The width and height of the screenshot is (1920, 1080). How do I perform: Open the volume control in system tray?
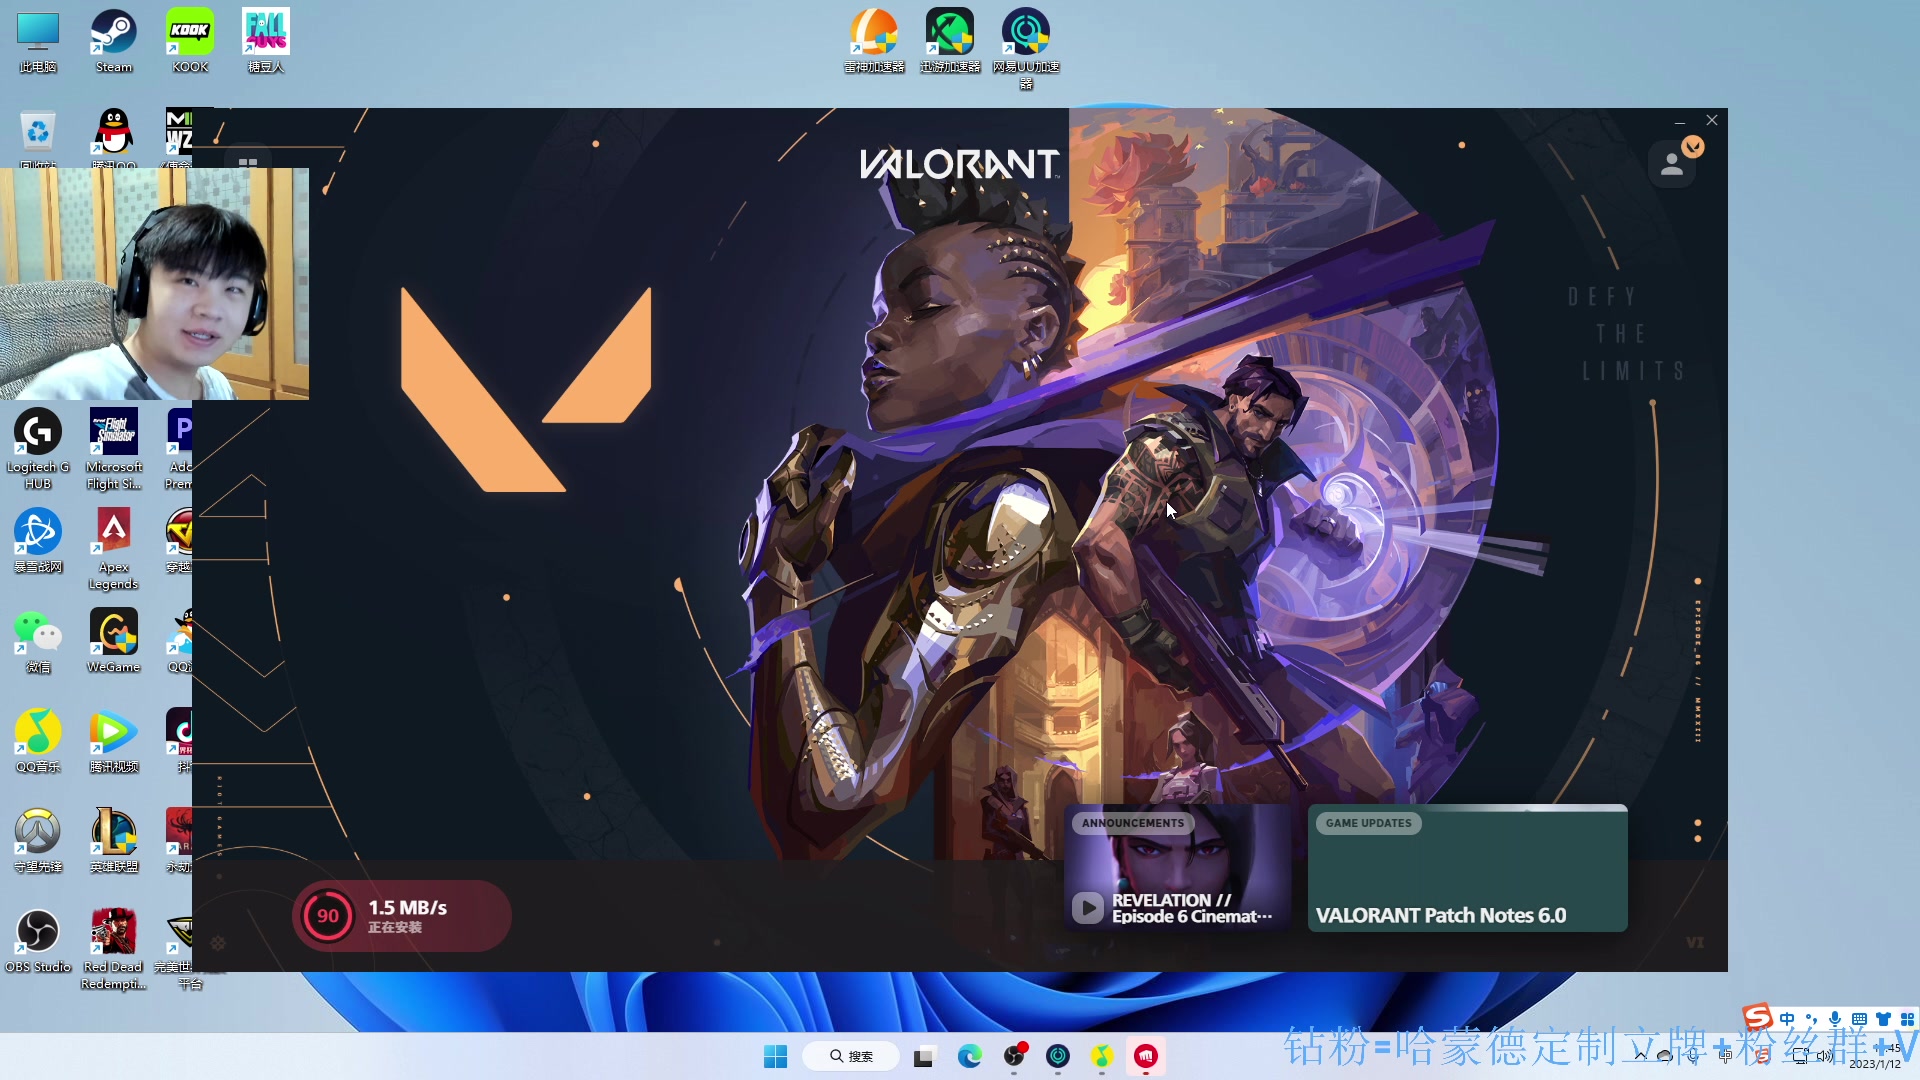coord(1825,1056)
